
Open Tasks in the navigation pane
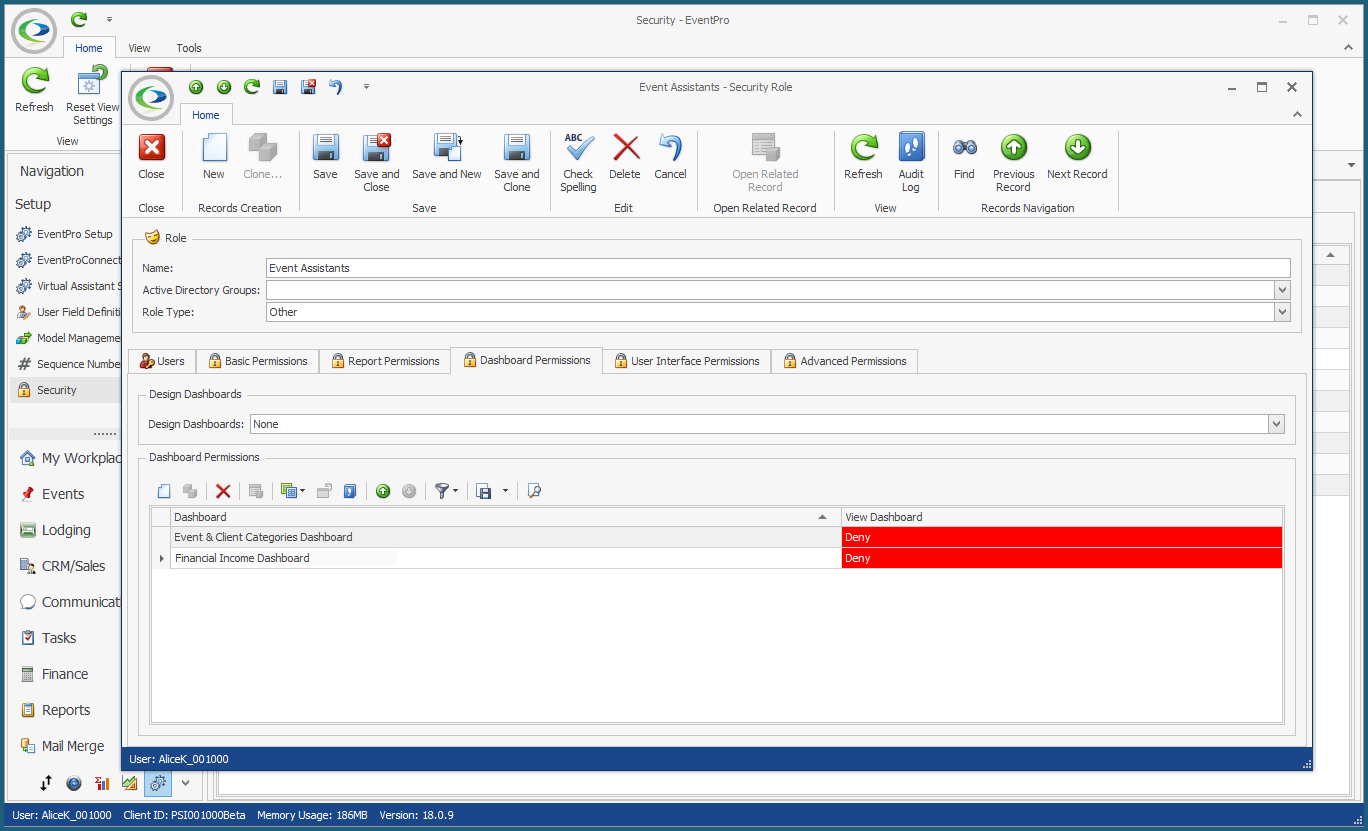[59, 638]
